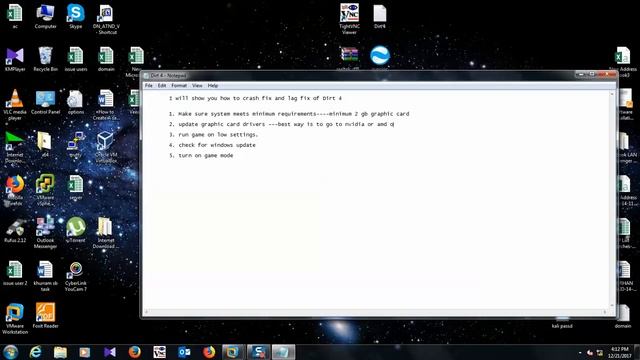Click the Notepad vertical scrollbar

pos(611,199)
